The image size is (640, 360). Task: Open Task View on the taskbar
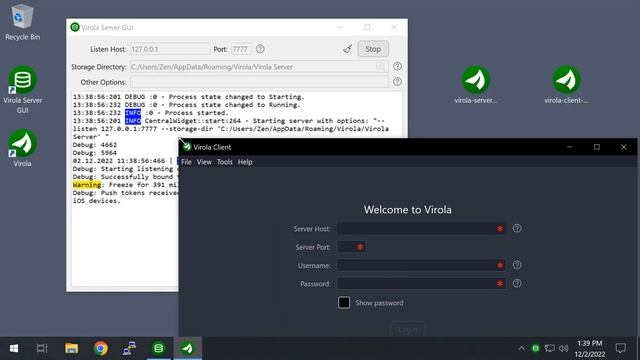tap(42, 348)
